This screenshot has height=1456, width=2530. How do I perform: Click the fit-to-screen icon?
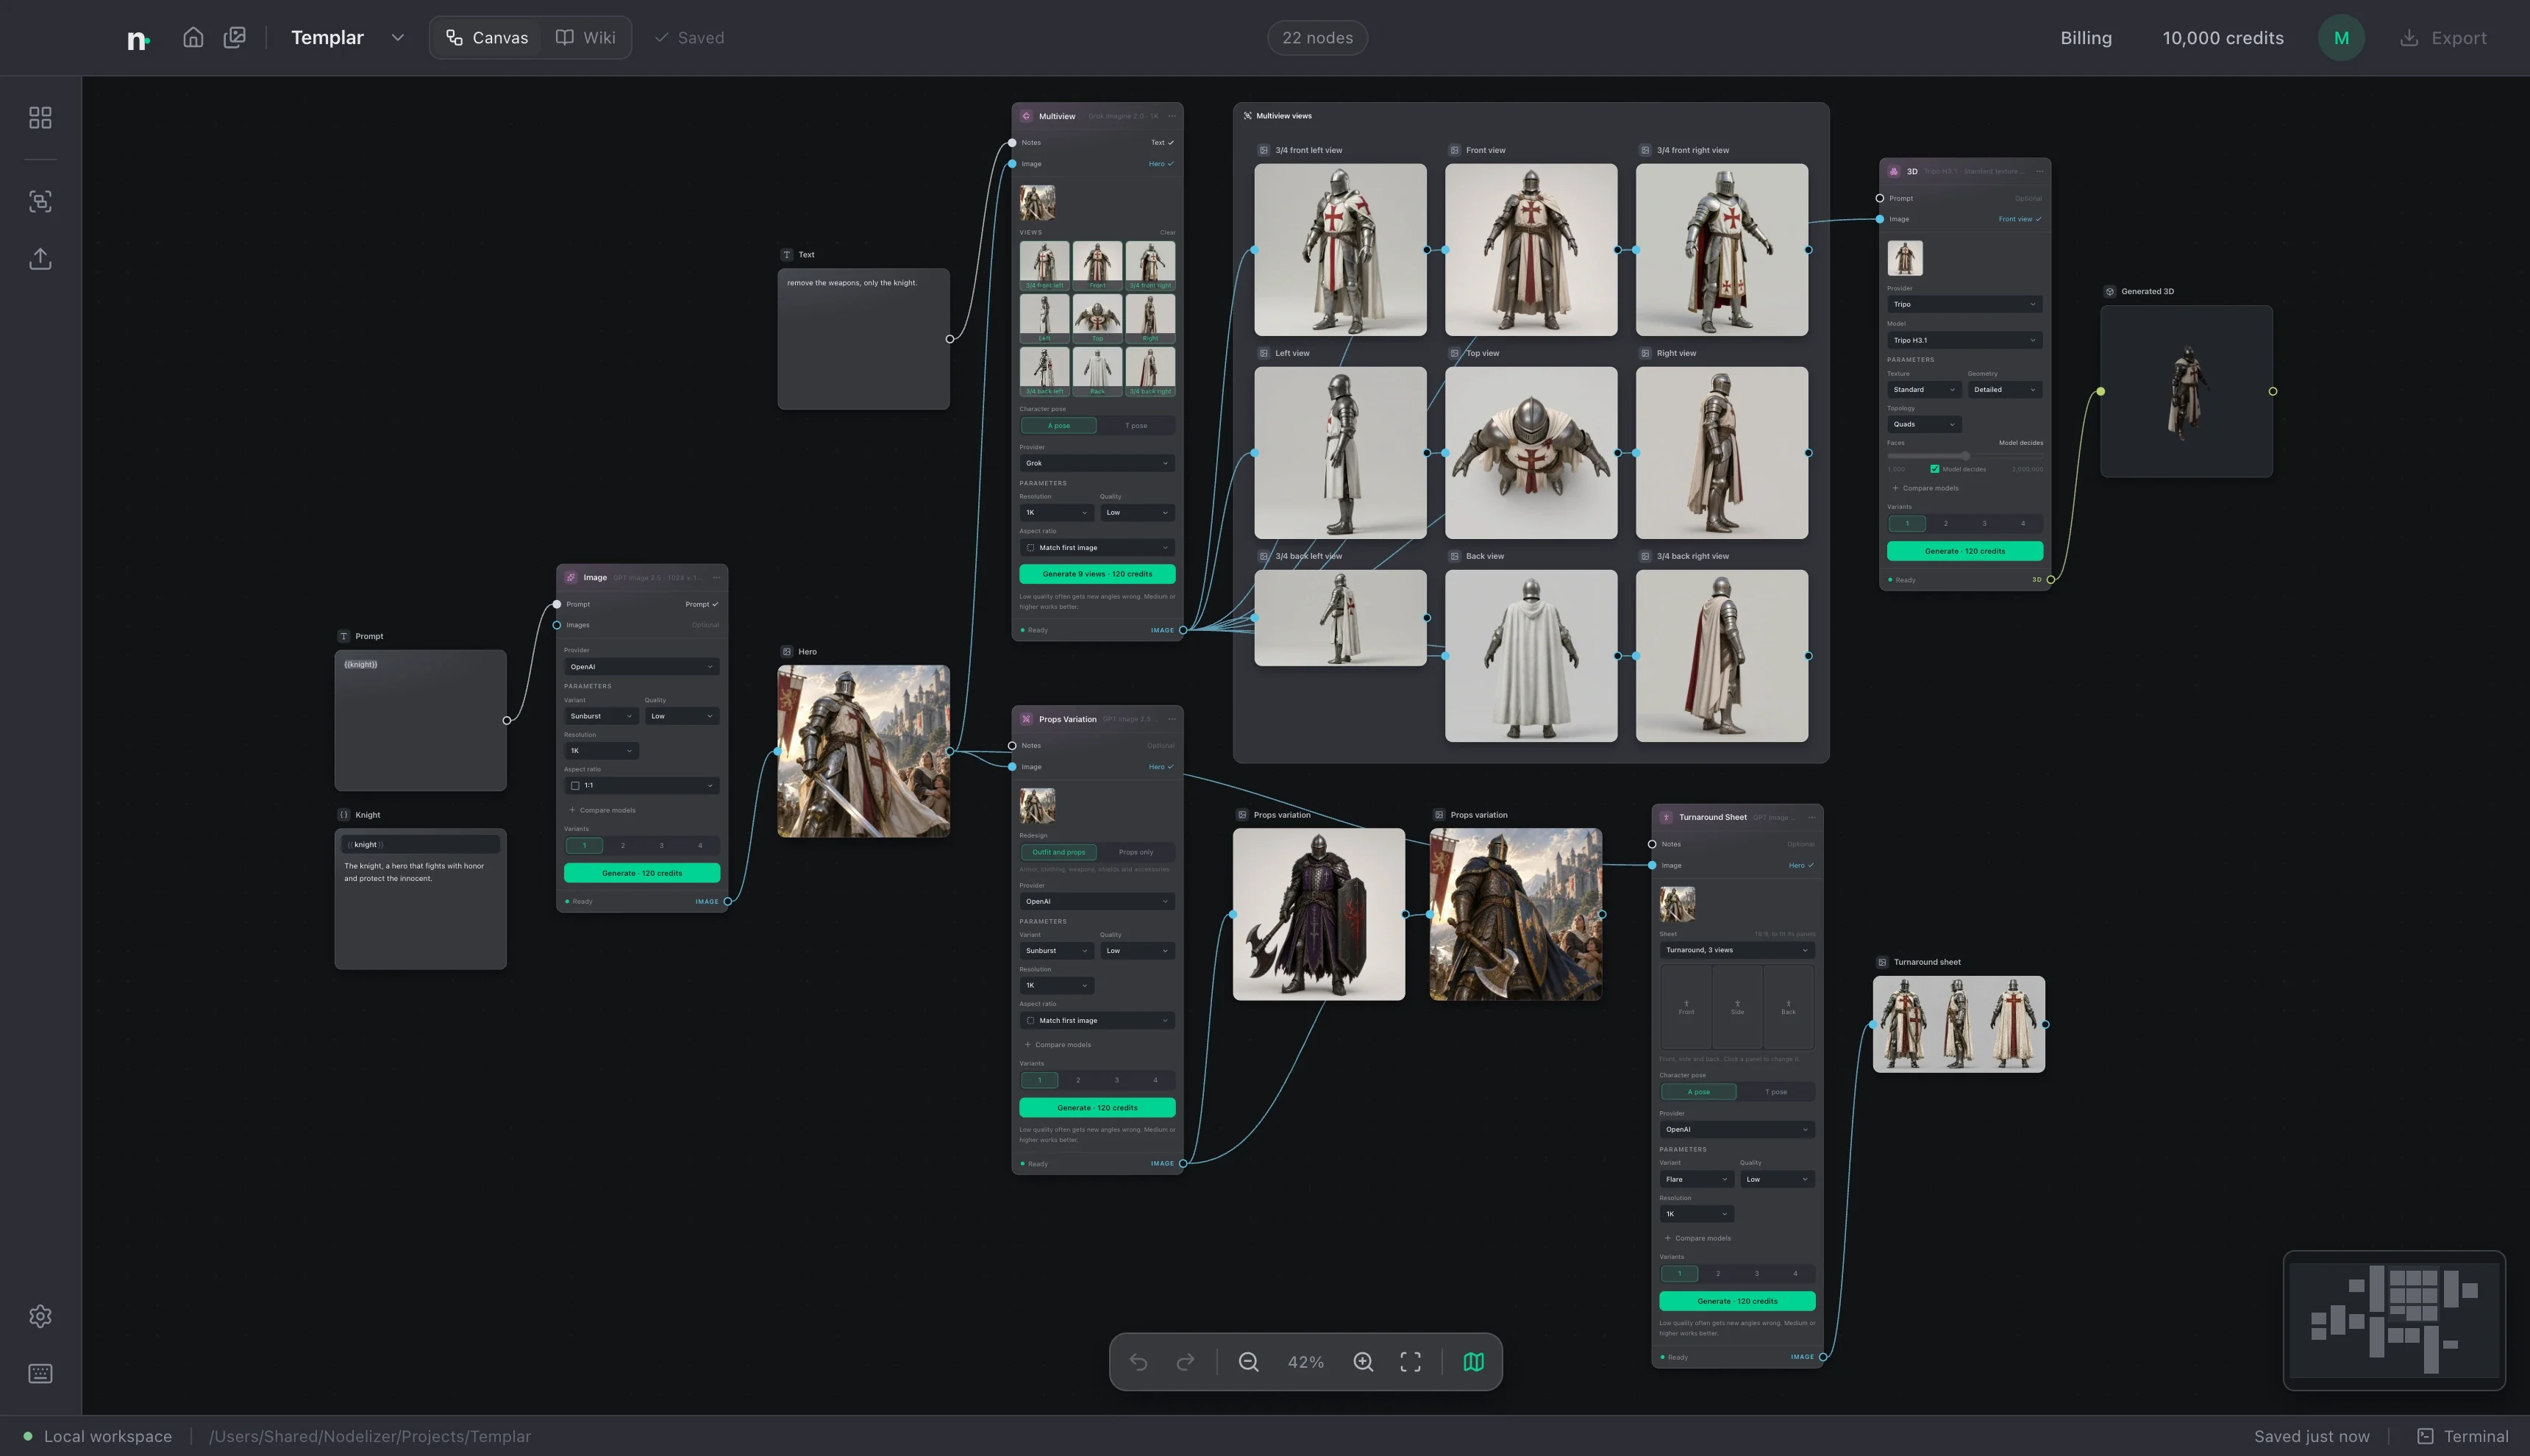tap(1410, 1362)
